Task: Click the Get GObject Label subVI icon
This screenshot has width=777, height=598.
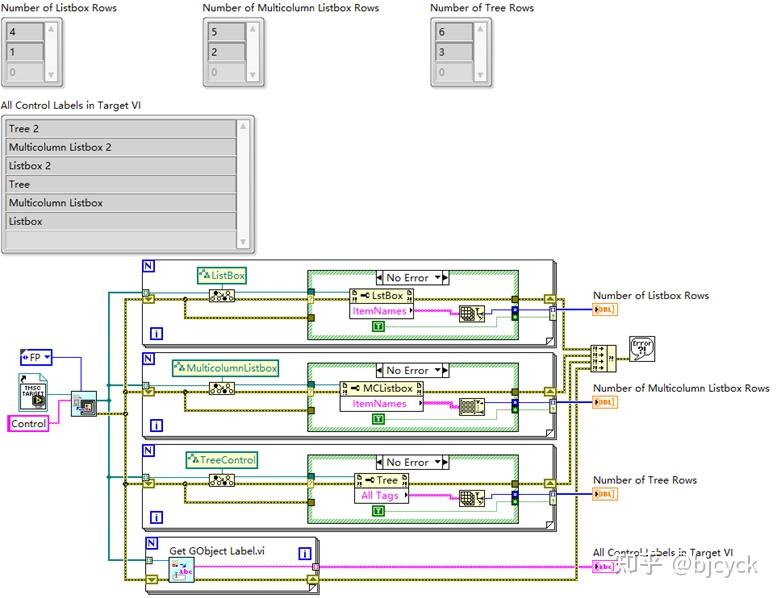Action: coord(181,570)
